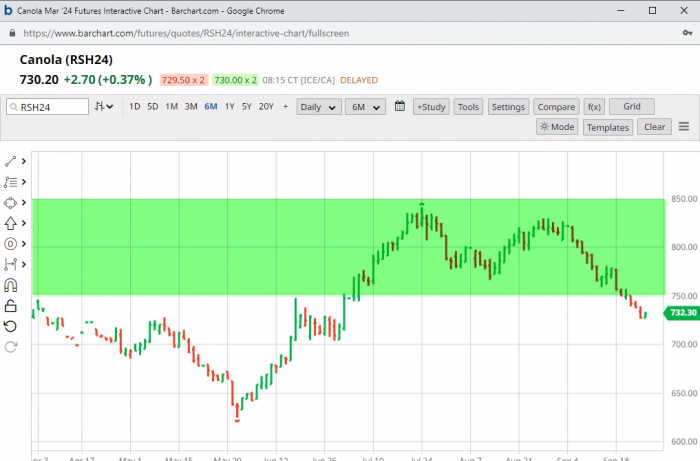Open the Tools button

pyautogui.click(x=468, y=107)
